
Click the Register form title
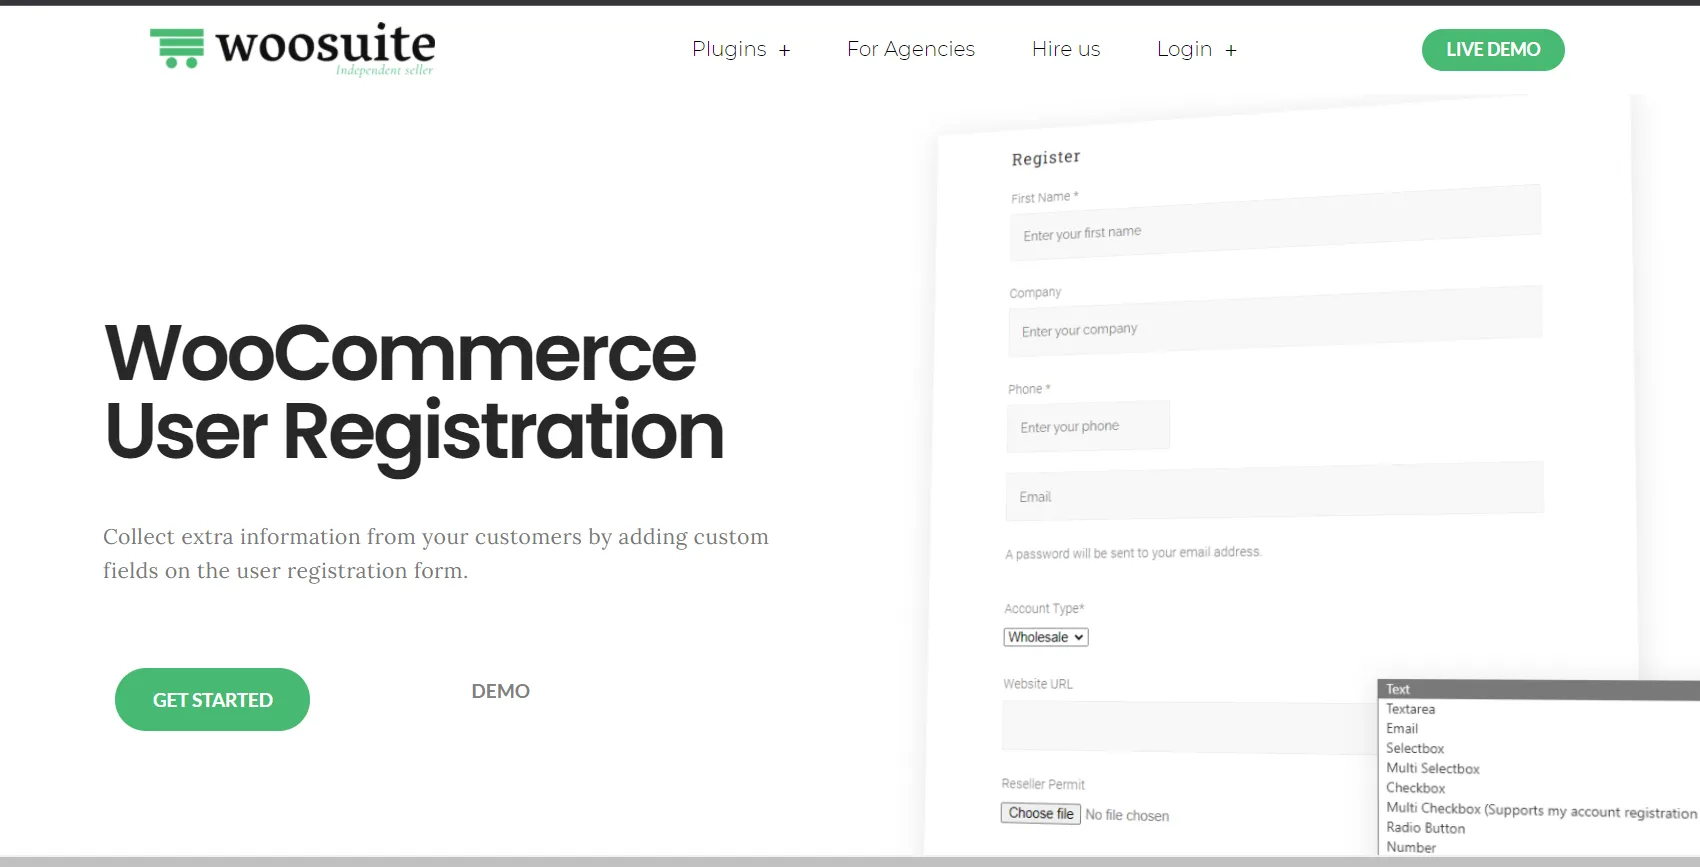coord(1046,158)
